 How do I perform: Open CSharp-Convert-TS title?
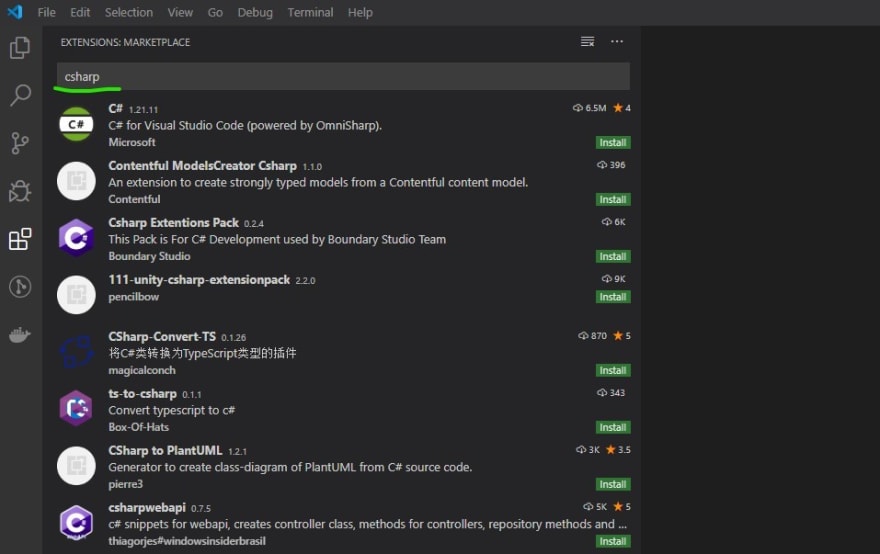[162, 336]
